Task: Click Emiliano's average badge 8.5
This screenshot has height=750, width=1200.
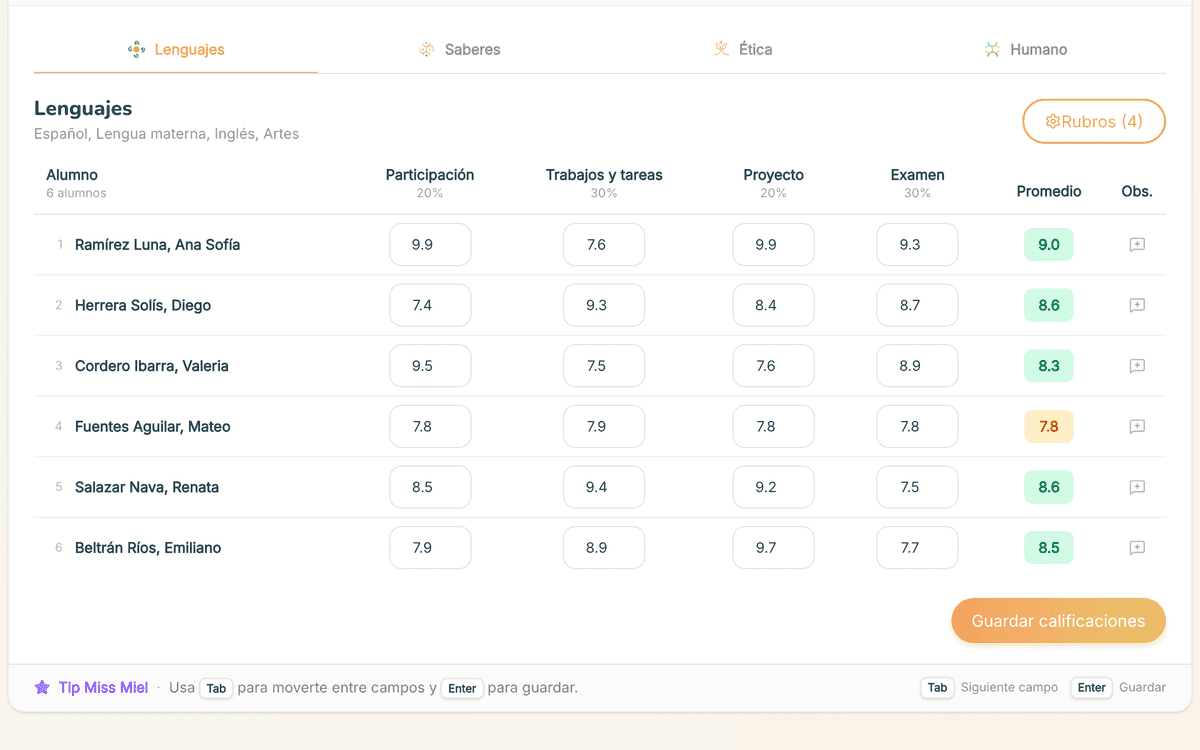Action: pyautogui.click(x=1049, y=548)
